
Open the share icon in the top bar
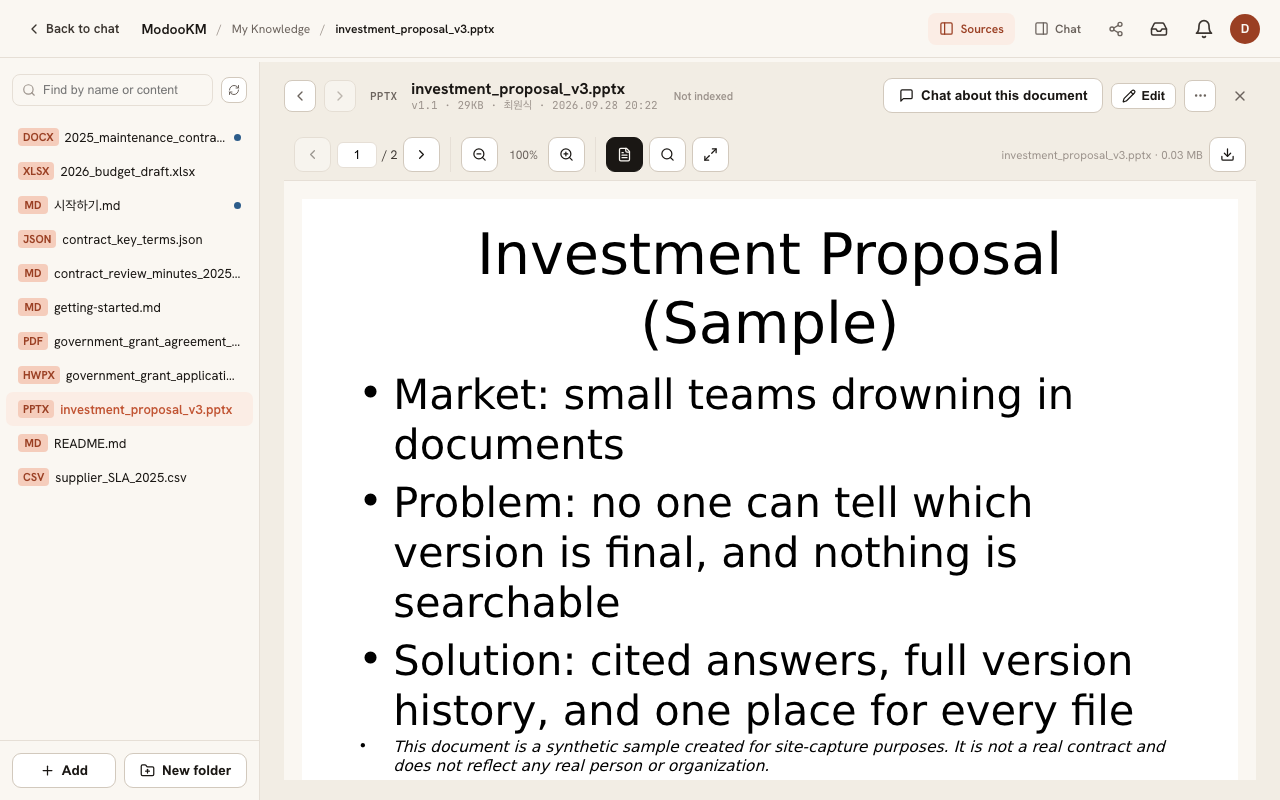tap(1116, 29)
